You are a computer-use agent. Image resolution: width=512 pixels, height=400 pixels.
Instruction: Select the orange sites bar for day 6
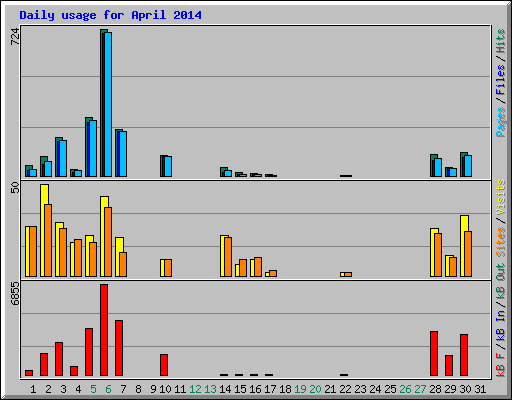tap(108, 242)
